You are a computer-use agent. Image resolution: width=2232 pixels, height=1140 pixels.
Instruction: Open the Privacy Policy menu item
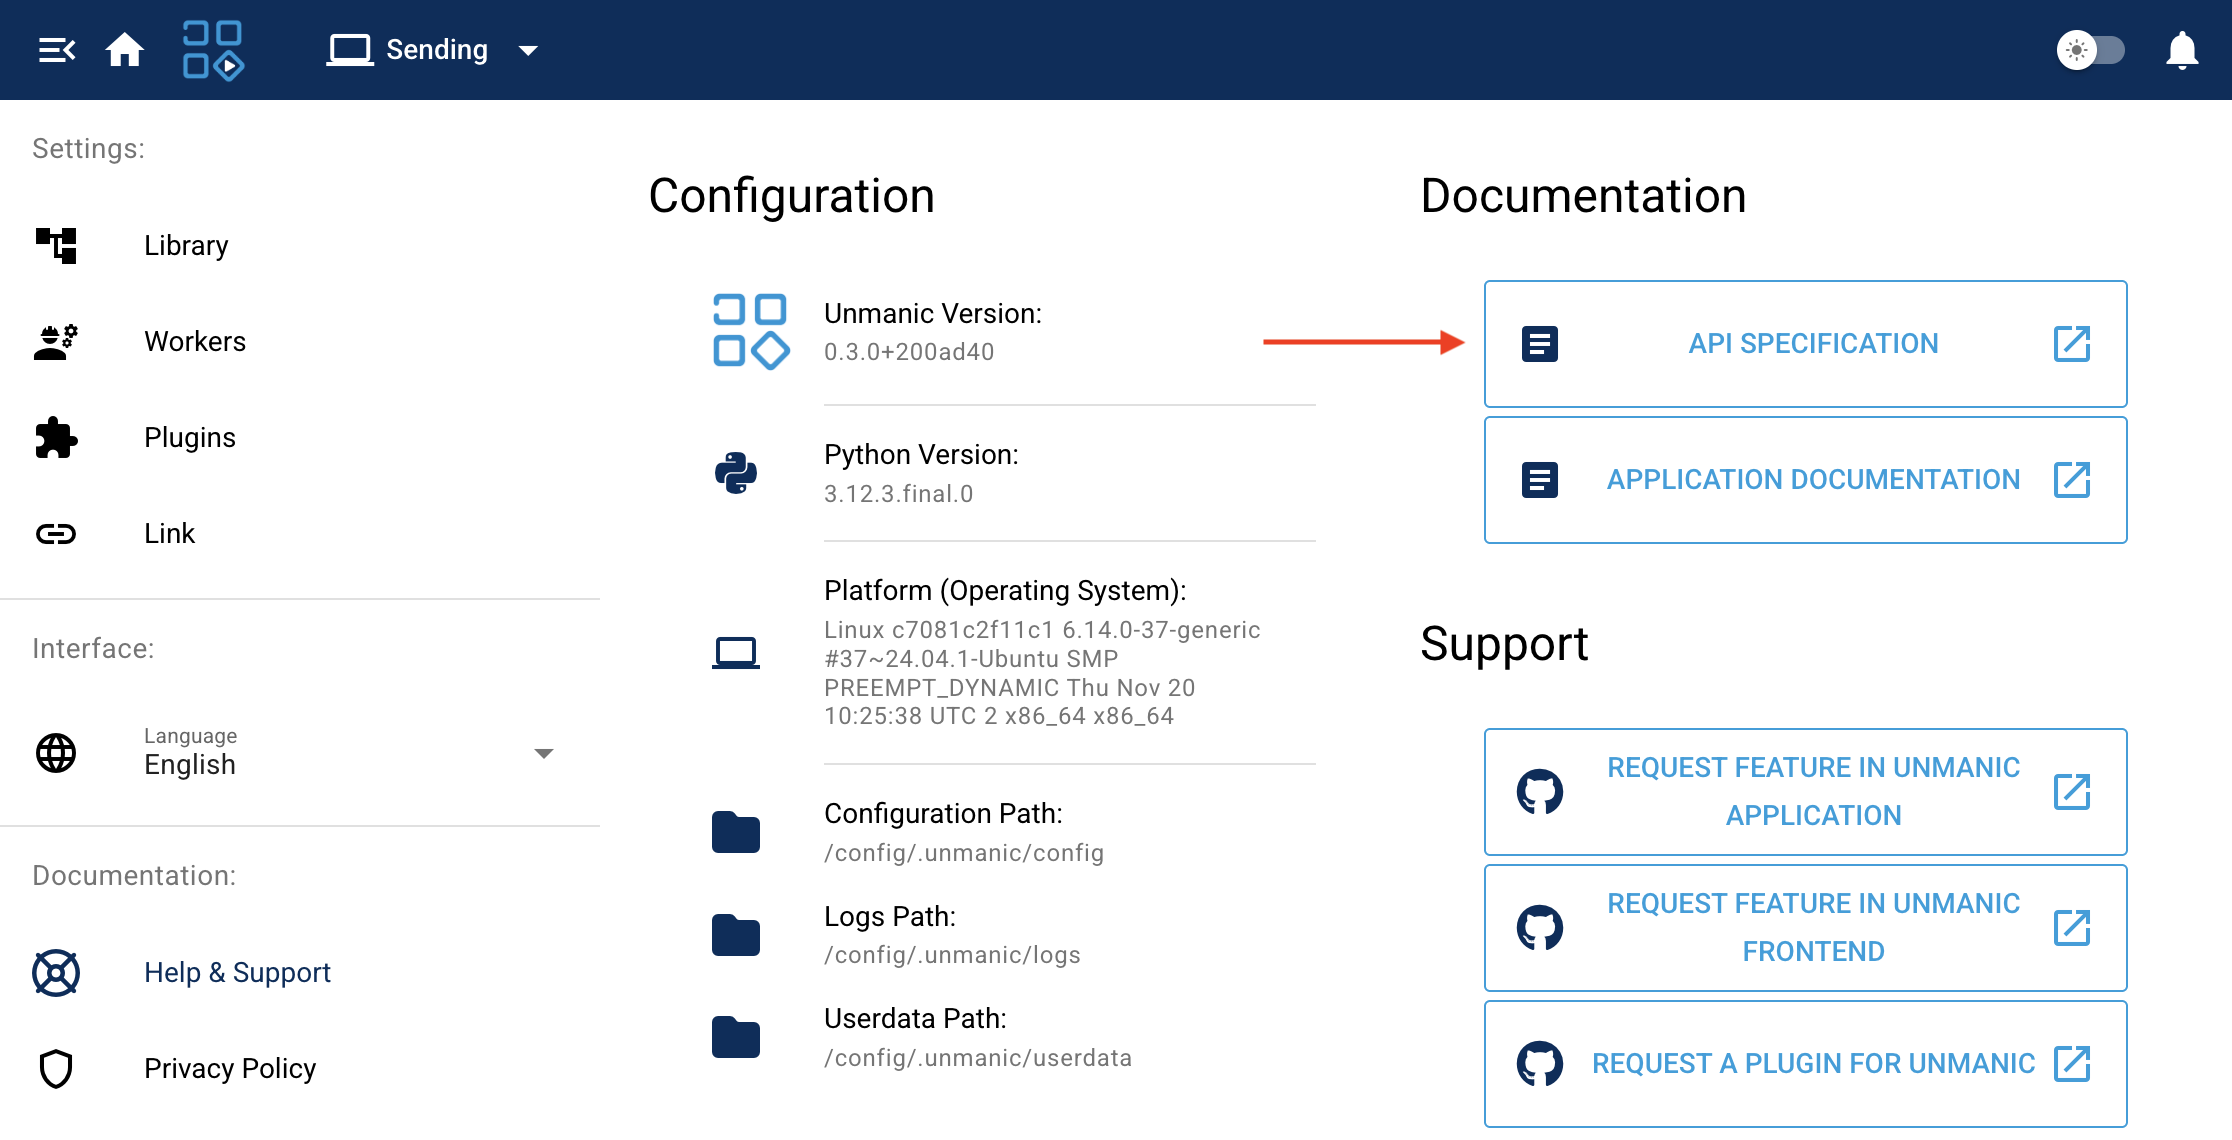(x=230, y=1068)
